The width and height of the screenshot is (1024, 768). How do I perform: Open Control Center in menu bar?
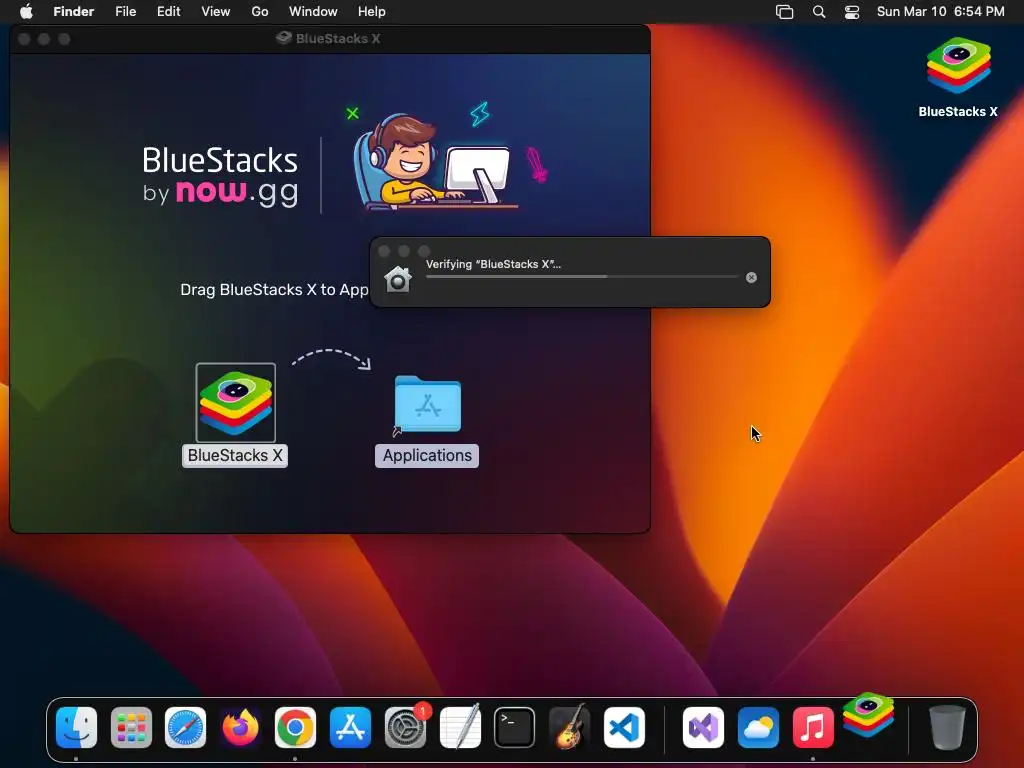click(852, 12)
